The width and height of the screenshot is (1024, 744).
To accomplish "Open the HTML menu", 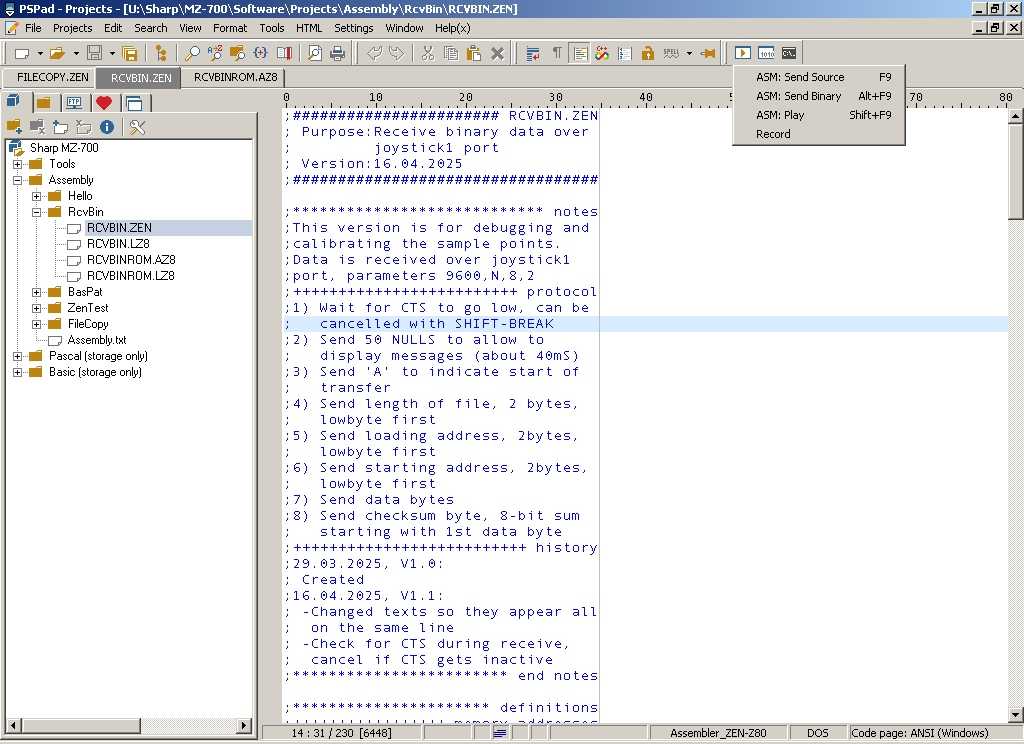I will (309, 28).
